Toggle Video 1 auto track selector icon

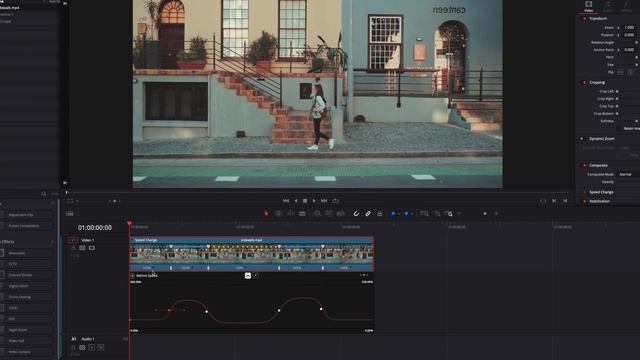point(82,248)
